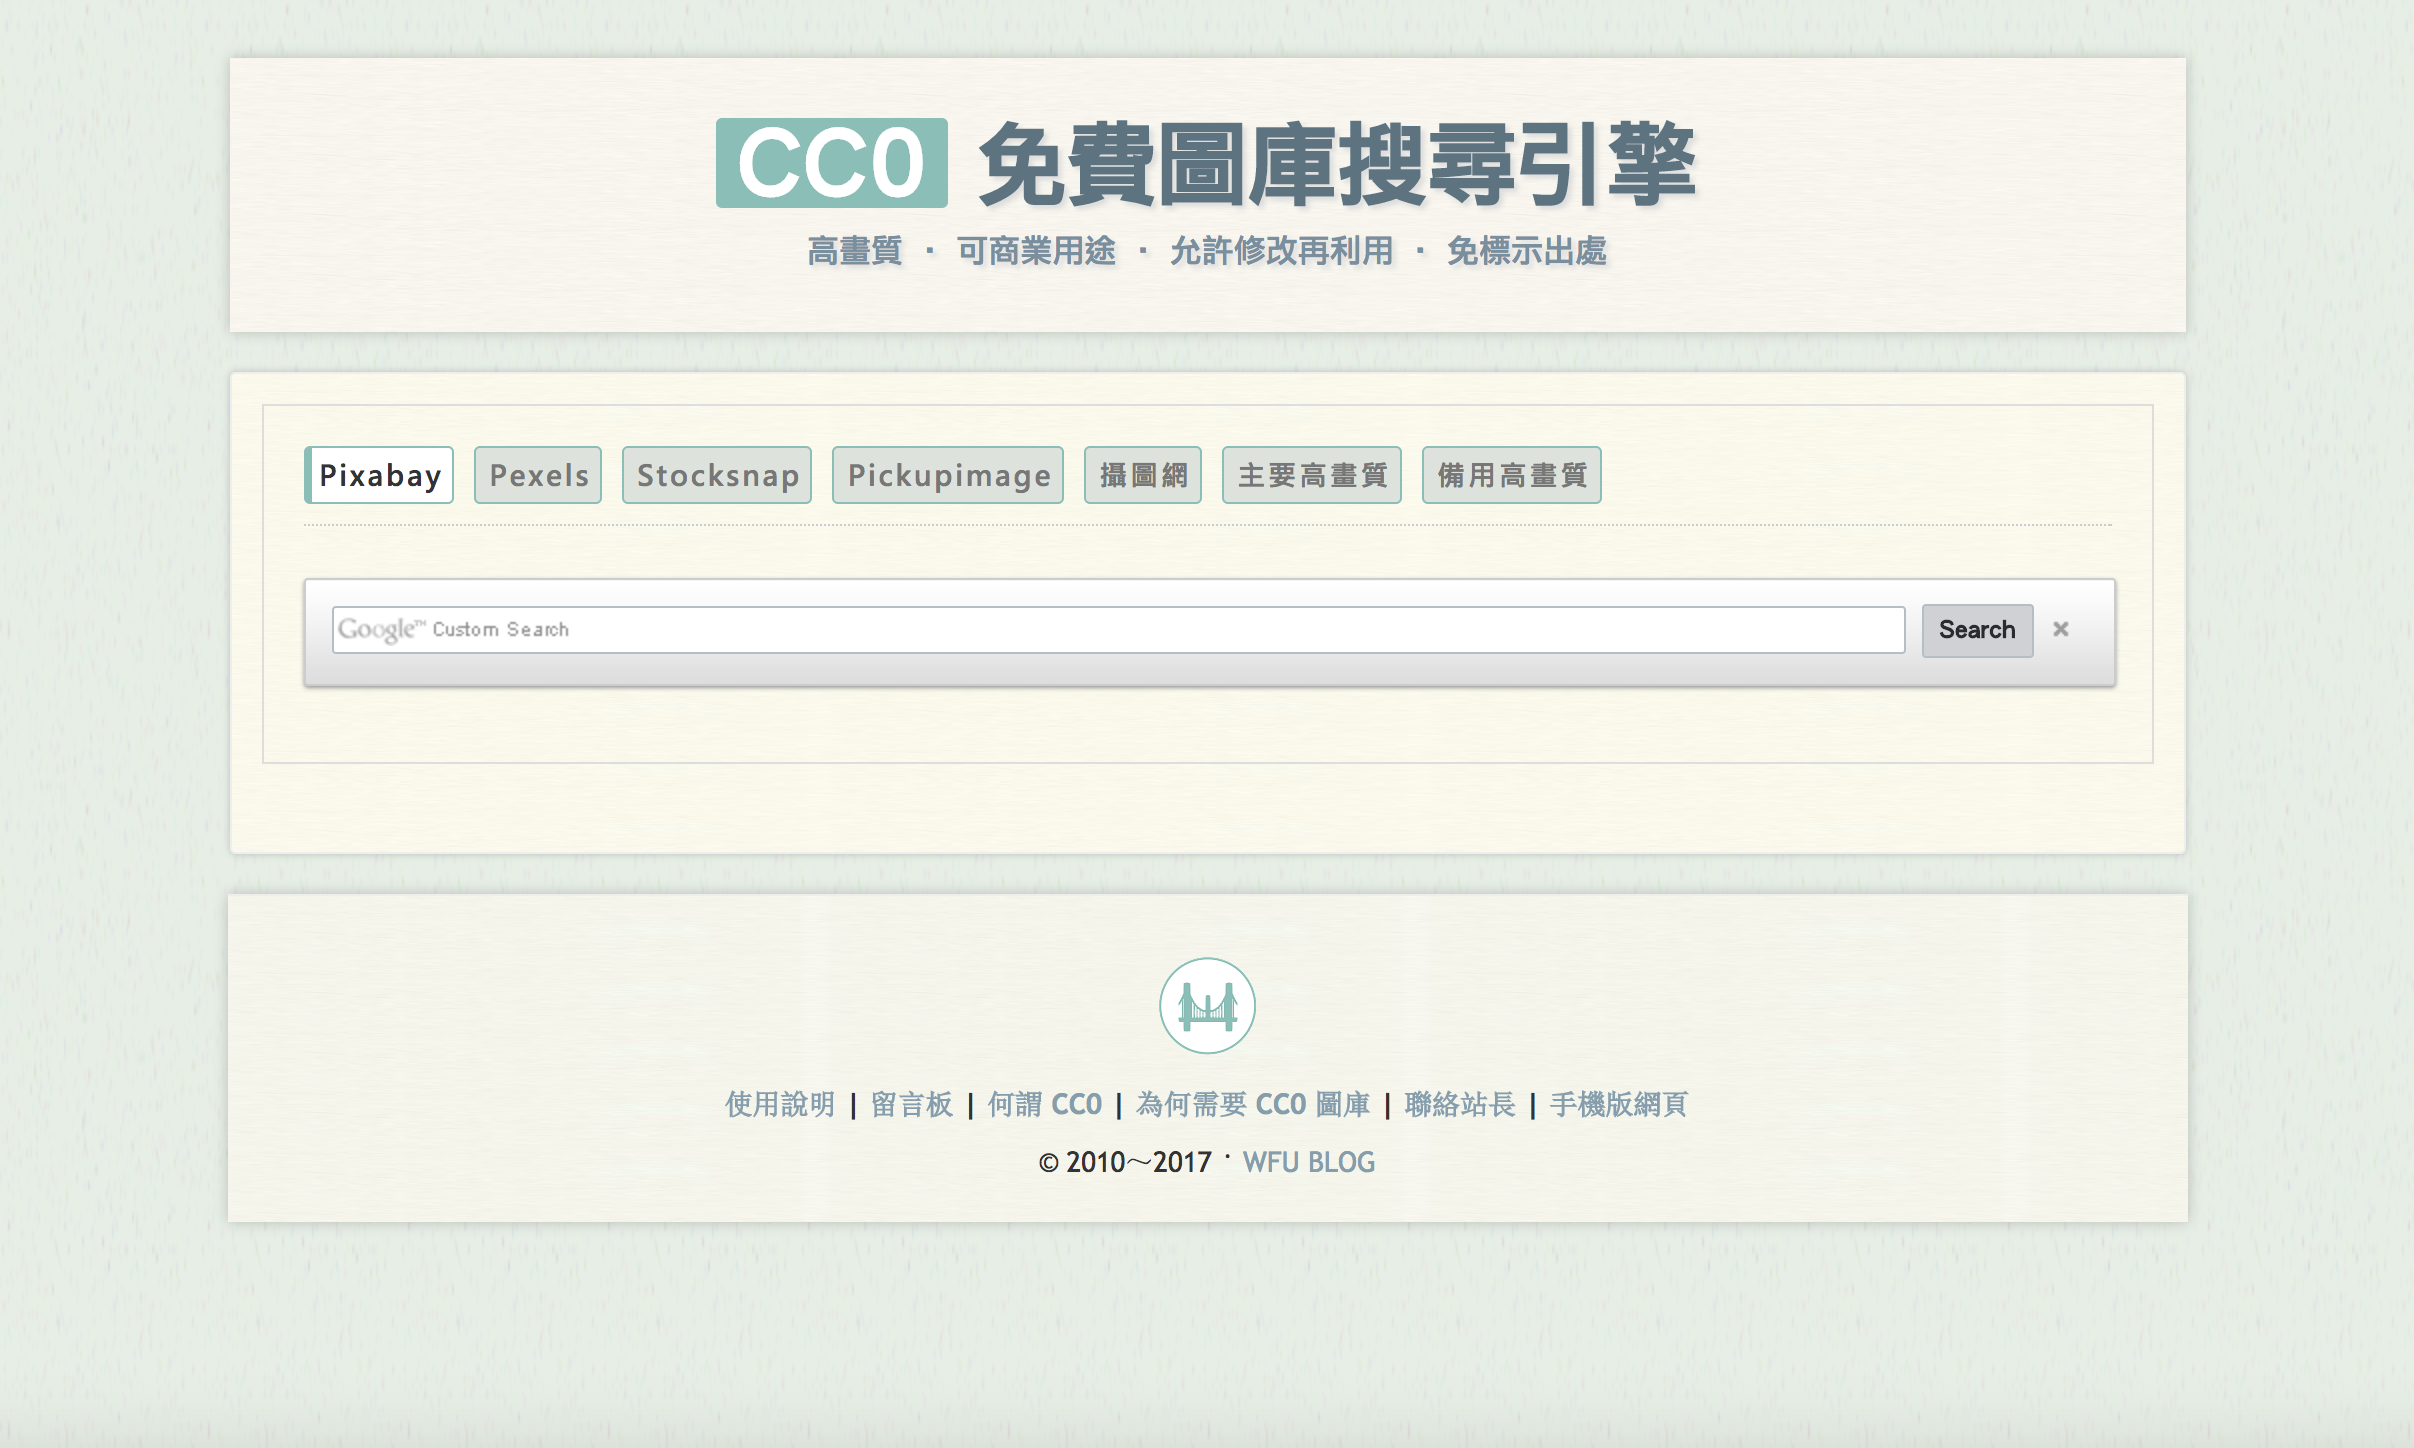The height and width of the screenshot is (1448, 2414).
Task: Open the 手機版網頁 link
Action: point(1619,1104)
